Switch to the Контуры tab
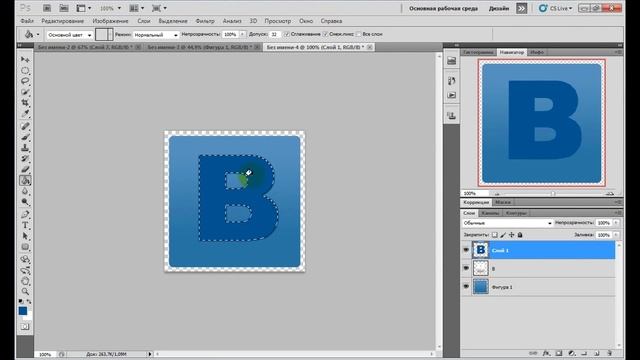Screen dimensions: 640x360 (516, 213)
